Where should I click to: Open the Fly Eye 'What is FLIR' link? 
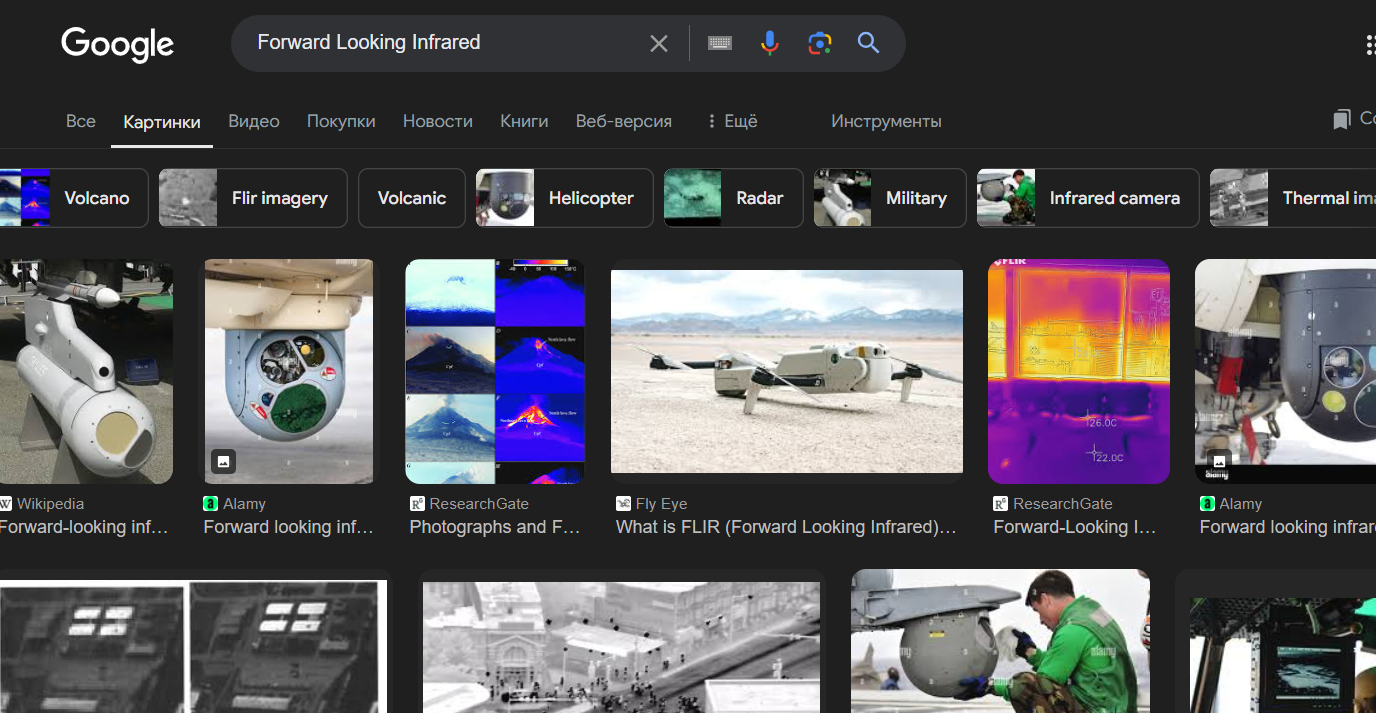tap(785, 527)
